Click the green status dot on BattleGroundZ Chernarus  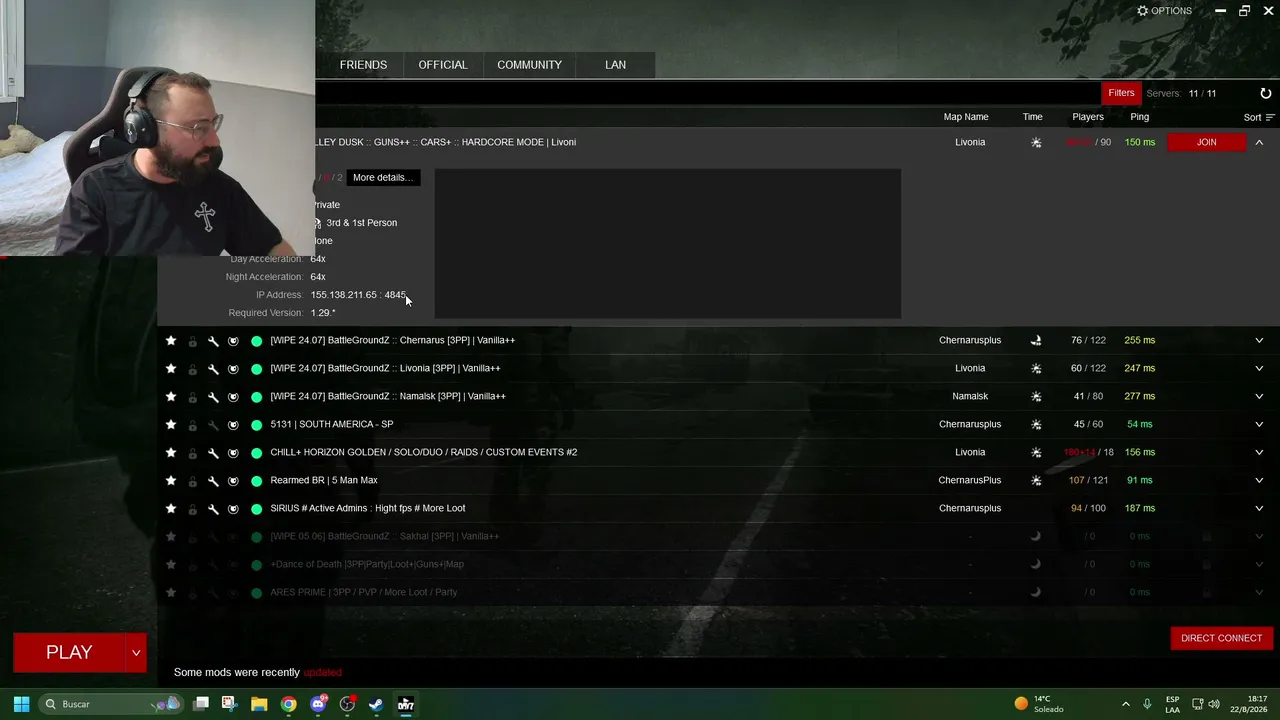(x=257, y=341)
